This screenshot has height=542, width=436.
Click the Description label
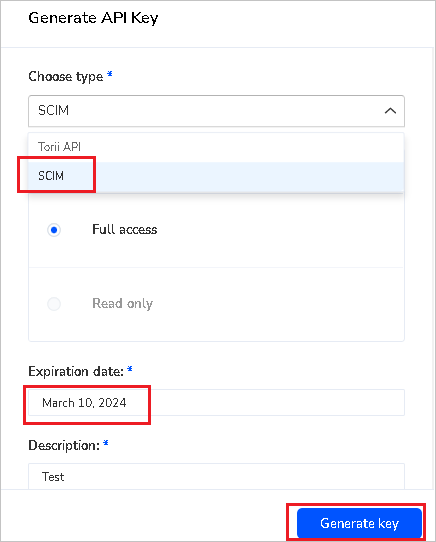click(x=64, y=445)
